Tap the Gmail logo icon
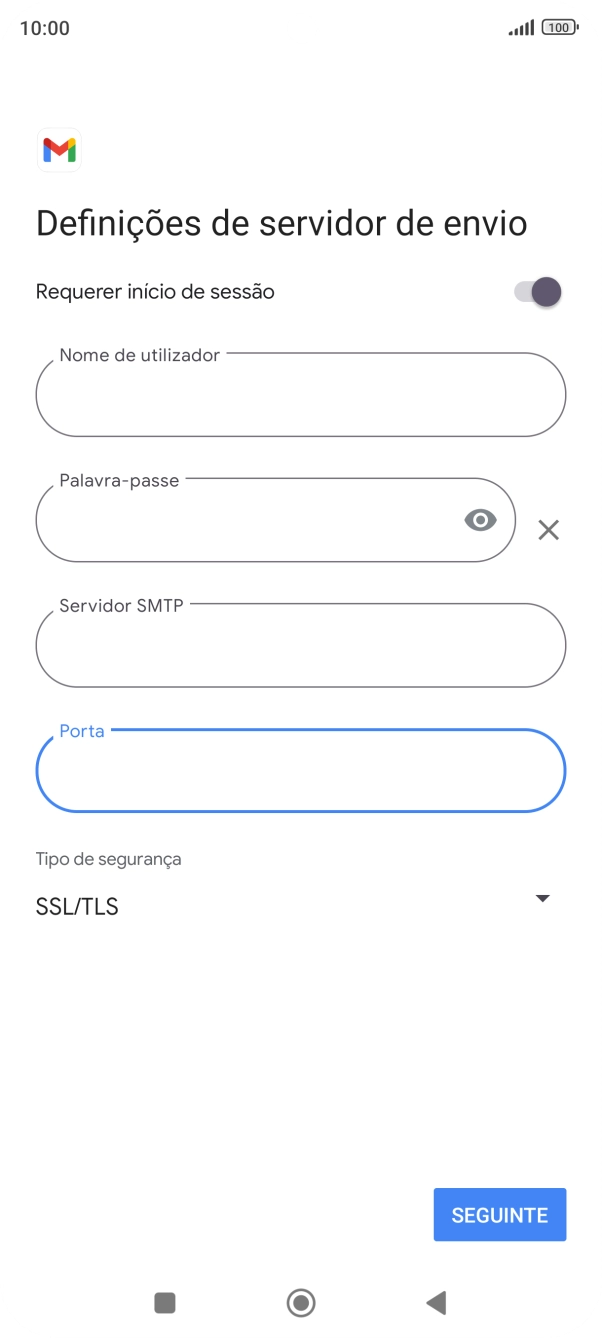Viewport: 602px width, 1338px height. point(59,150)
